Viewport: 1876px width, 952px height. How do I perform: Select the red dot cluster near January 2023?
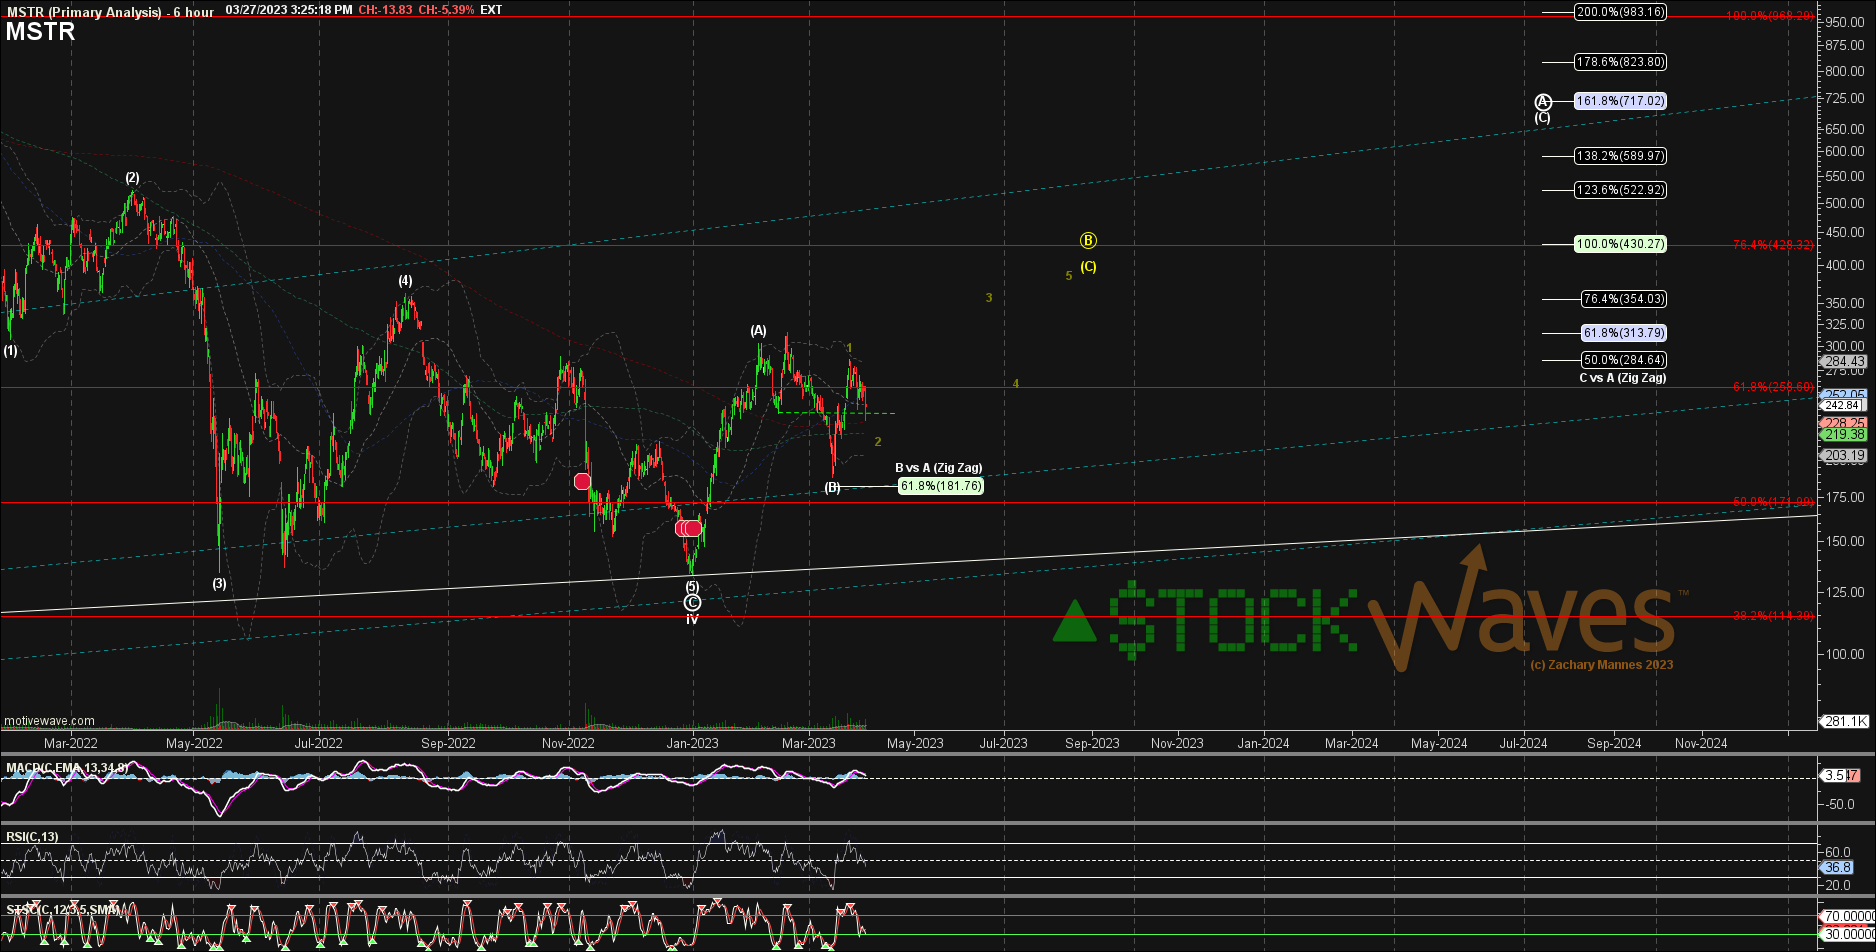click(x=688, y=528)
